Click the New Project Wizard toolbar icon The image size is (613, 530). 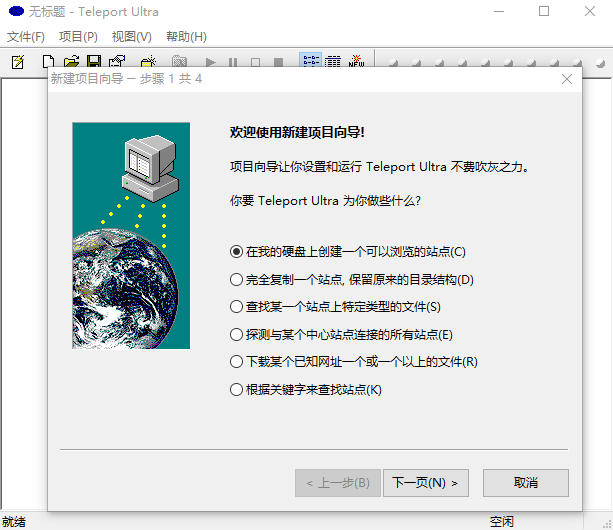click(18, 61)
